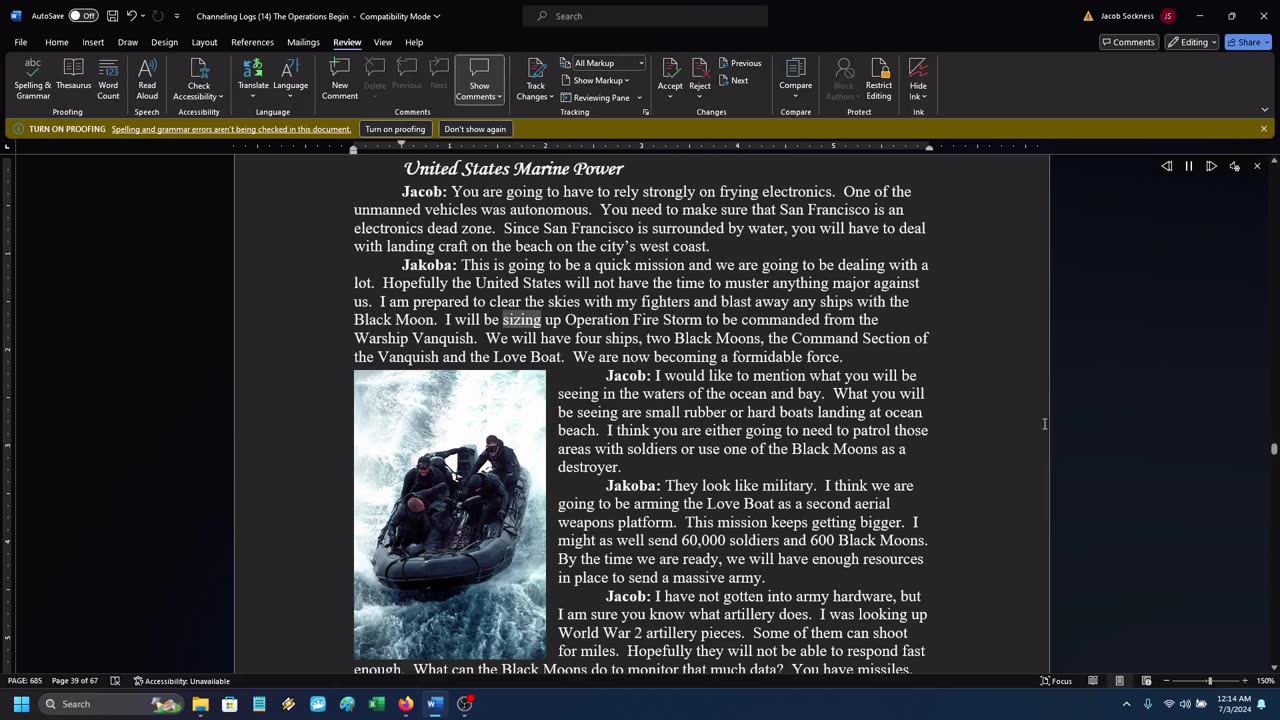Screen dimensions: 1280x720
Task: Switch to the Insert tab
Action: click(93, 42)
